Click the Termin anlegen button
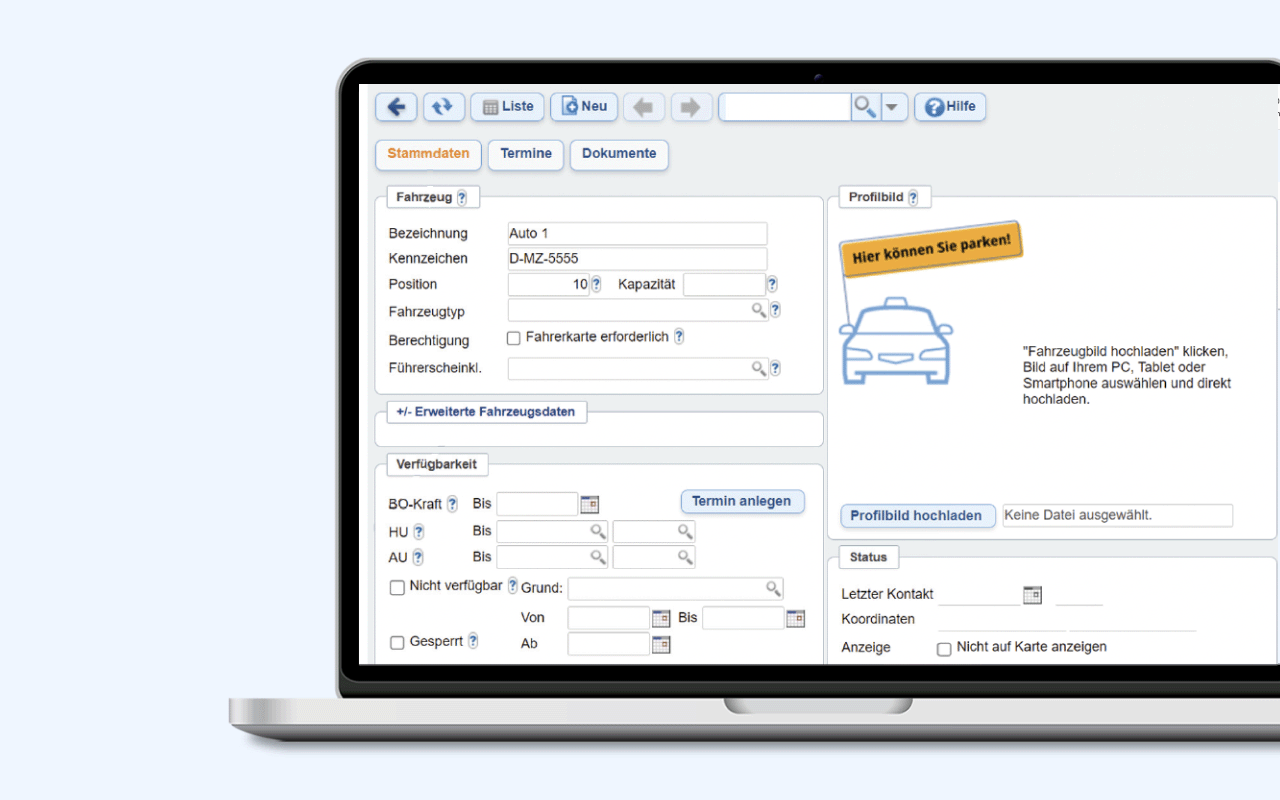 click(742, 502)
